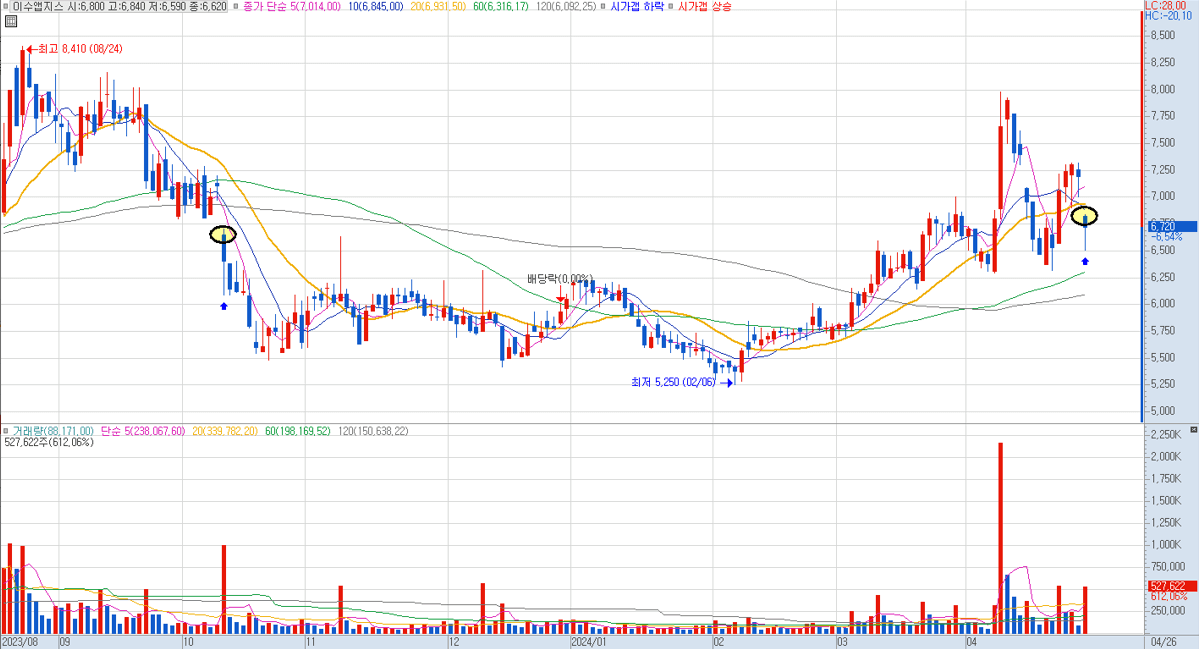Click the 7,500 price axis label
1199x649 pixels.
tap(1162, 142)
